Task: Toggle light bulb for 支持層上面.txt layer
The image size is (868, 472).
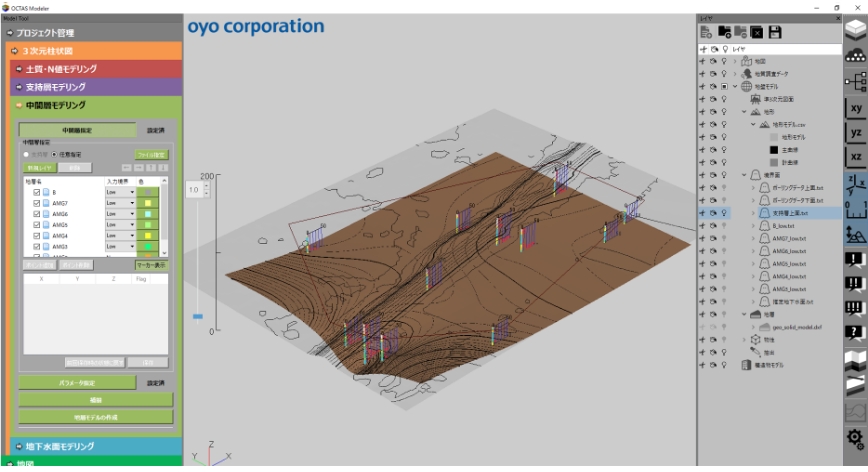Action: point(724,213)
